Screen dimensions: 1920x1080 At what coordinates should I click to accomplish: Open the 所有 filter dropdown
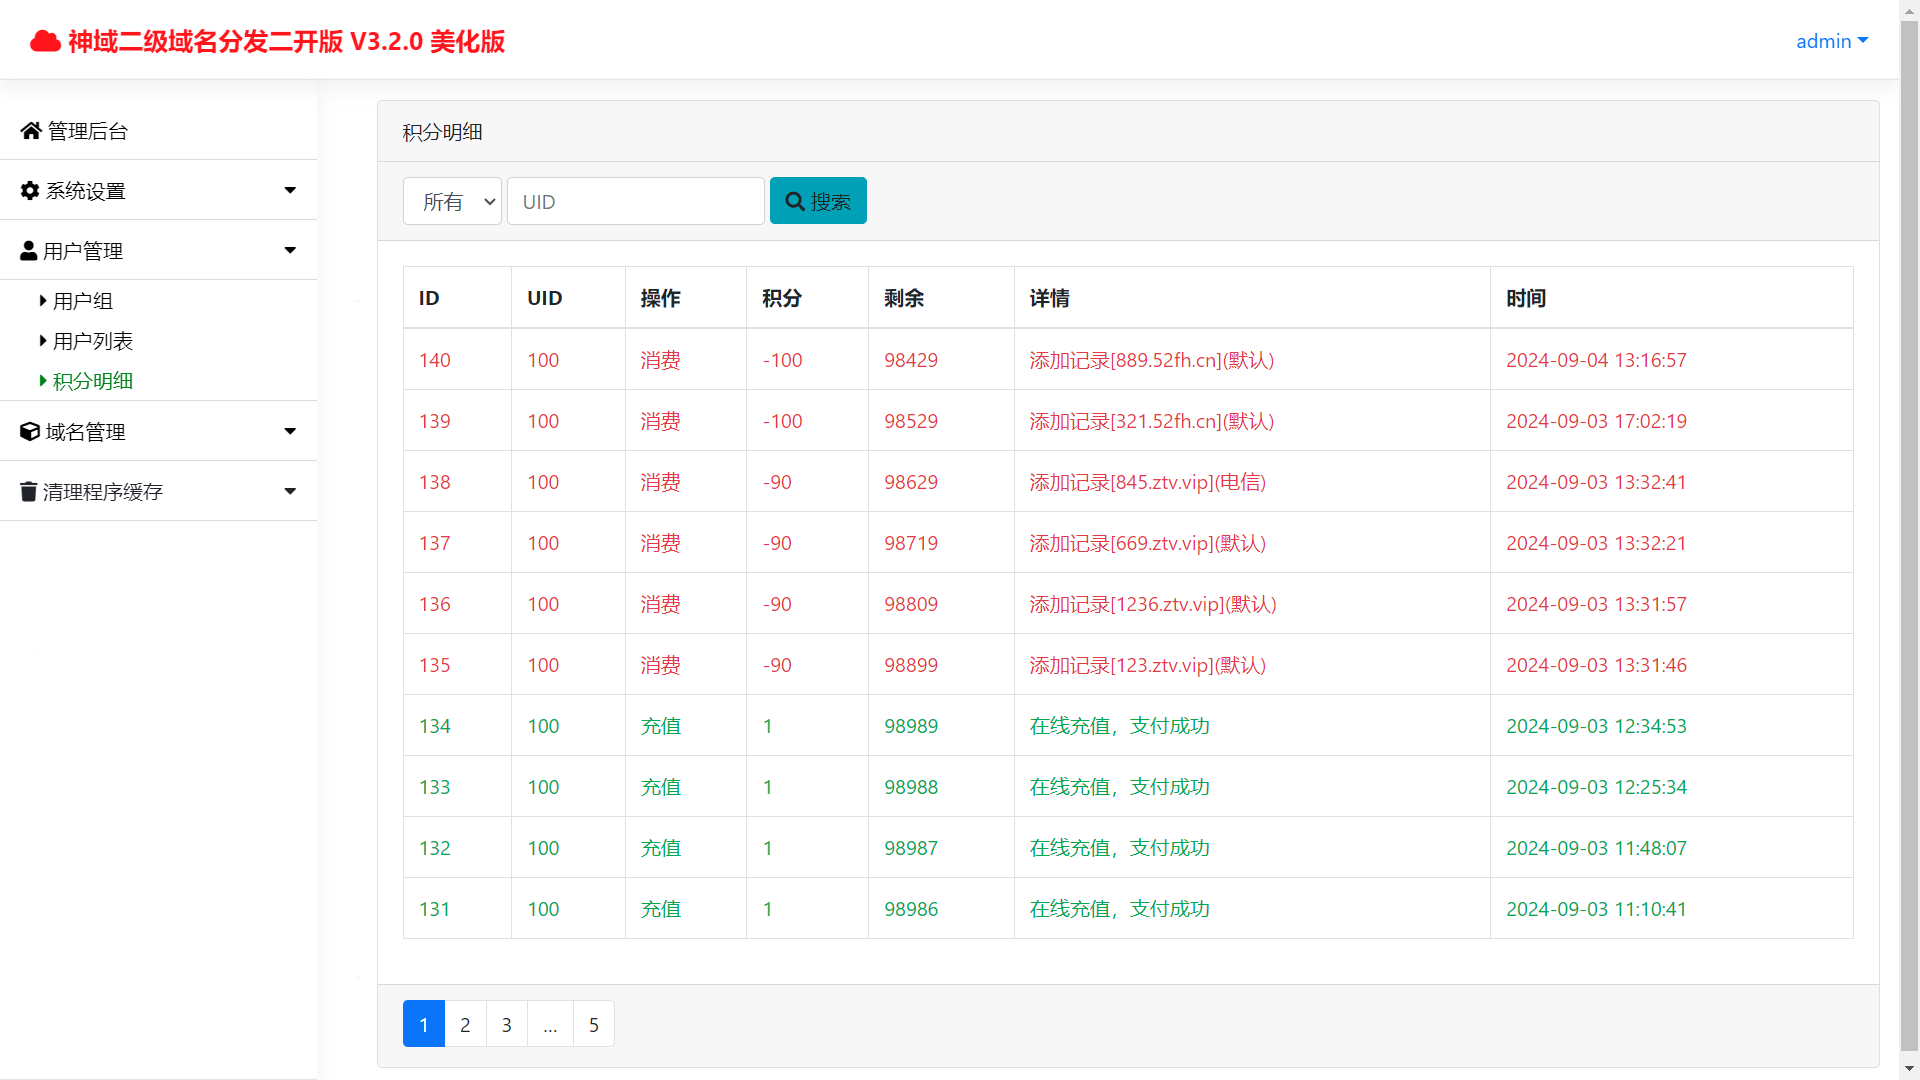click(452, 201)
